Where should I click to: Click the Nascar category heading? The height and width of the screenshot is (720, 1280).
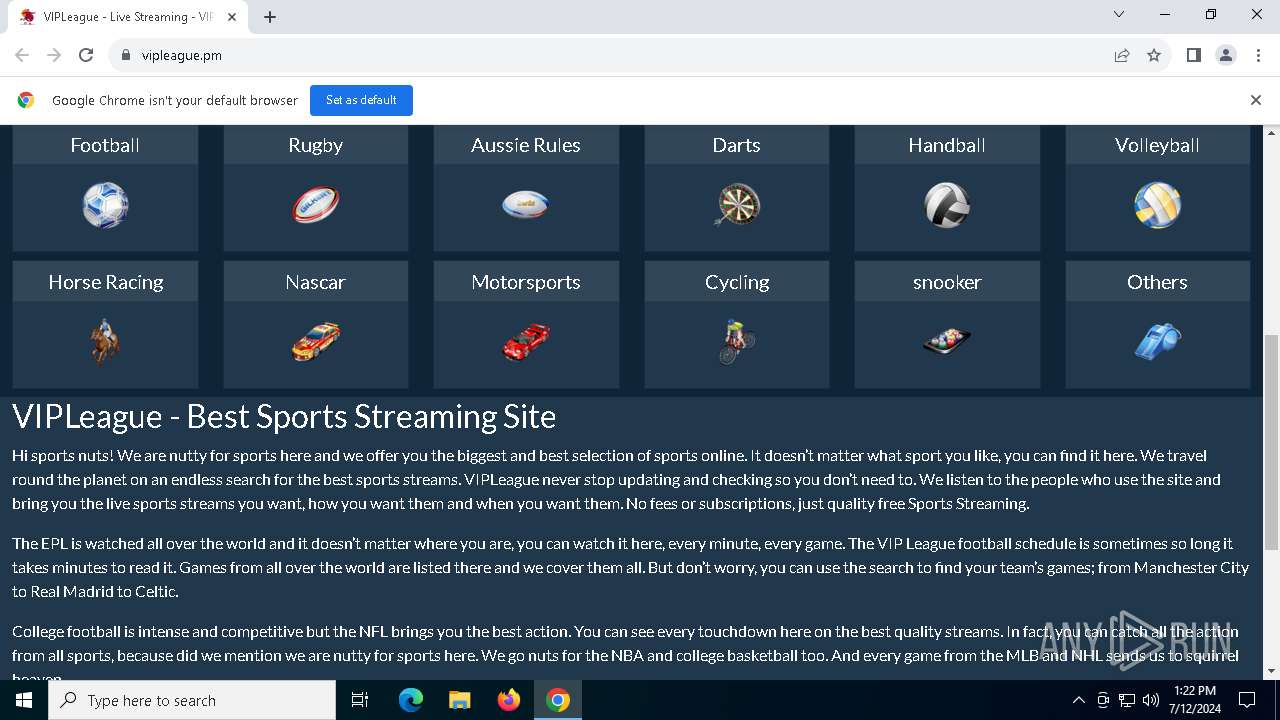tap(316, 282)
